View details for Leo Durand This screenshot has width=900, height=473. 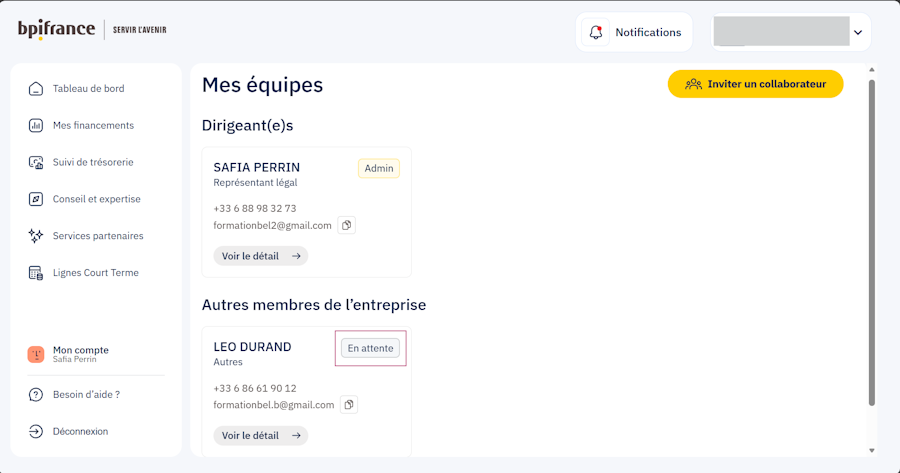[x=260, y=435]
